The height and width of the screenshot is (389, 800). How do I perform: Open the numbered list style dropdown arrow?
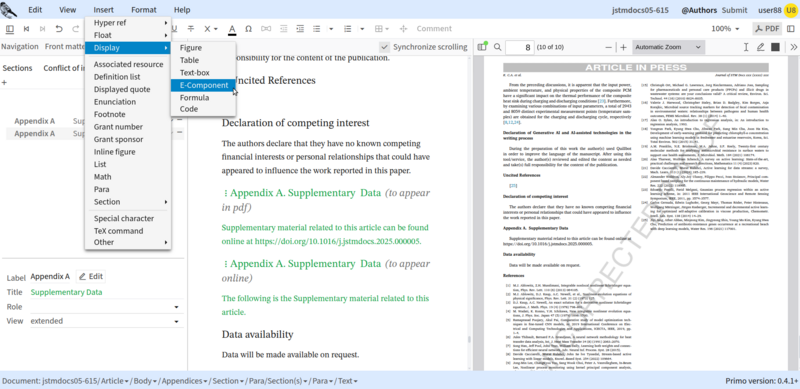(362, 29)
